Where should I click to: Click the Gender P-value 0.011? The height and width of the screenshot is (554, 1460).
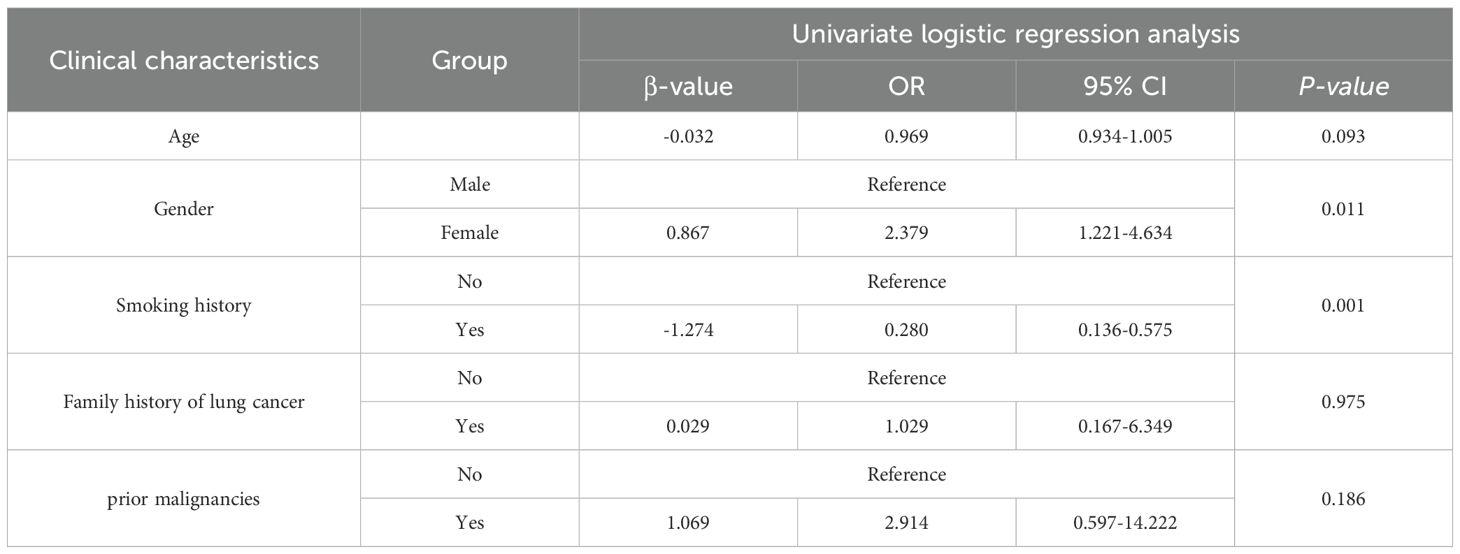point(1342,209)
